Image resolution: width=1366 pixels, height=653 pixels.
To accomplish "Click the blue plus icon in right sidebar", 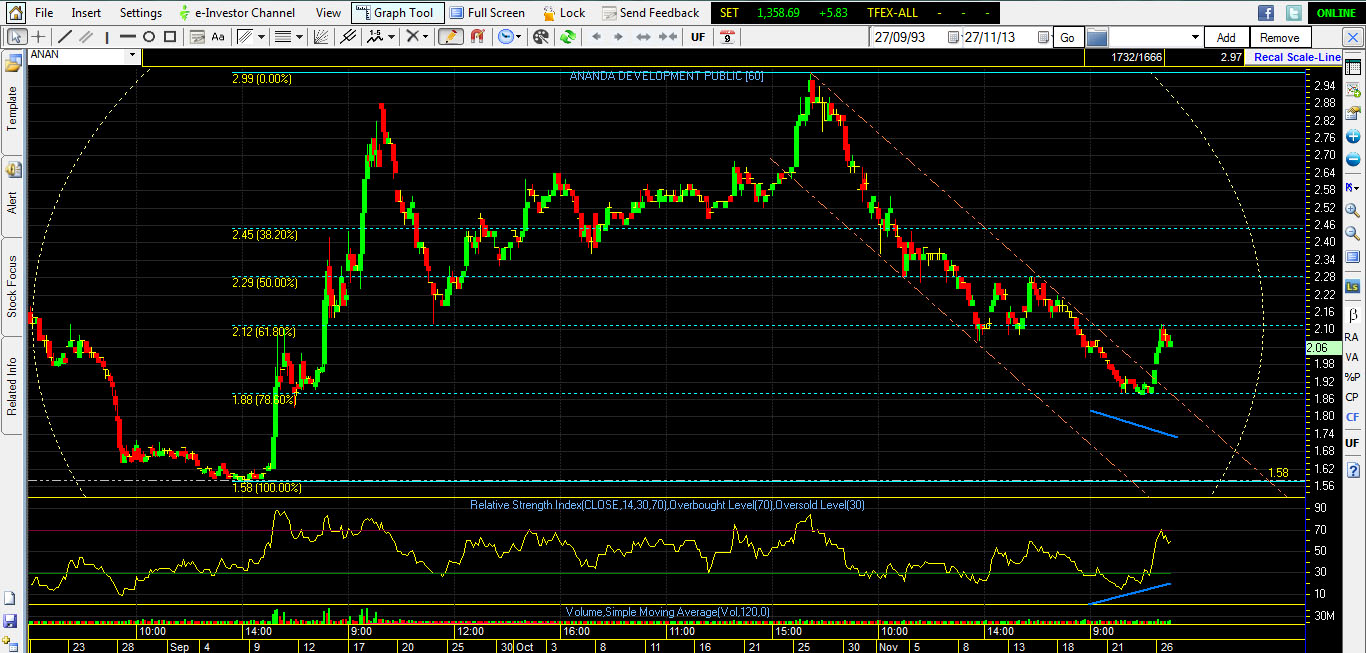I will 1353,136.
